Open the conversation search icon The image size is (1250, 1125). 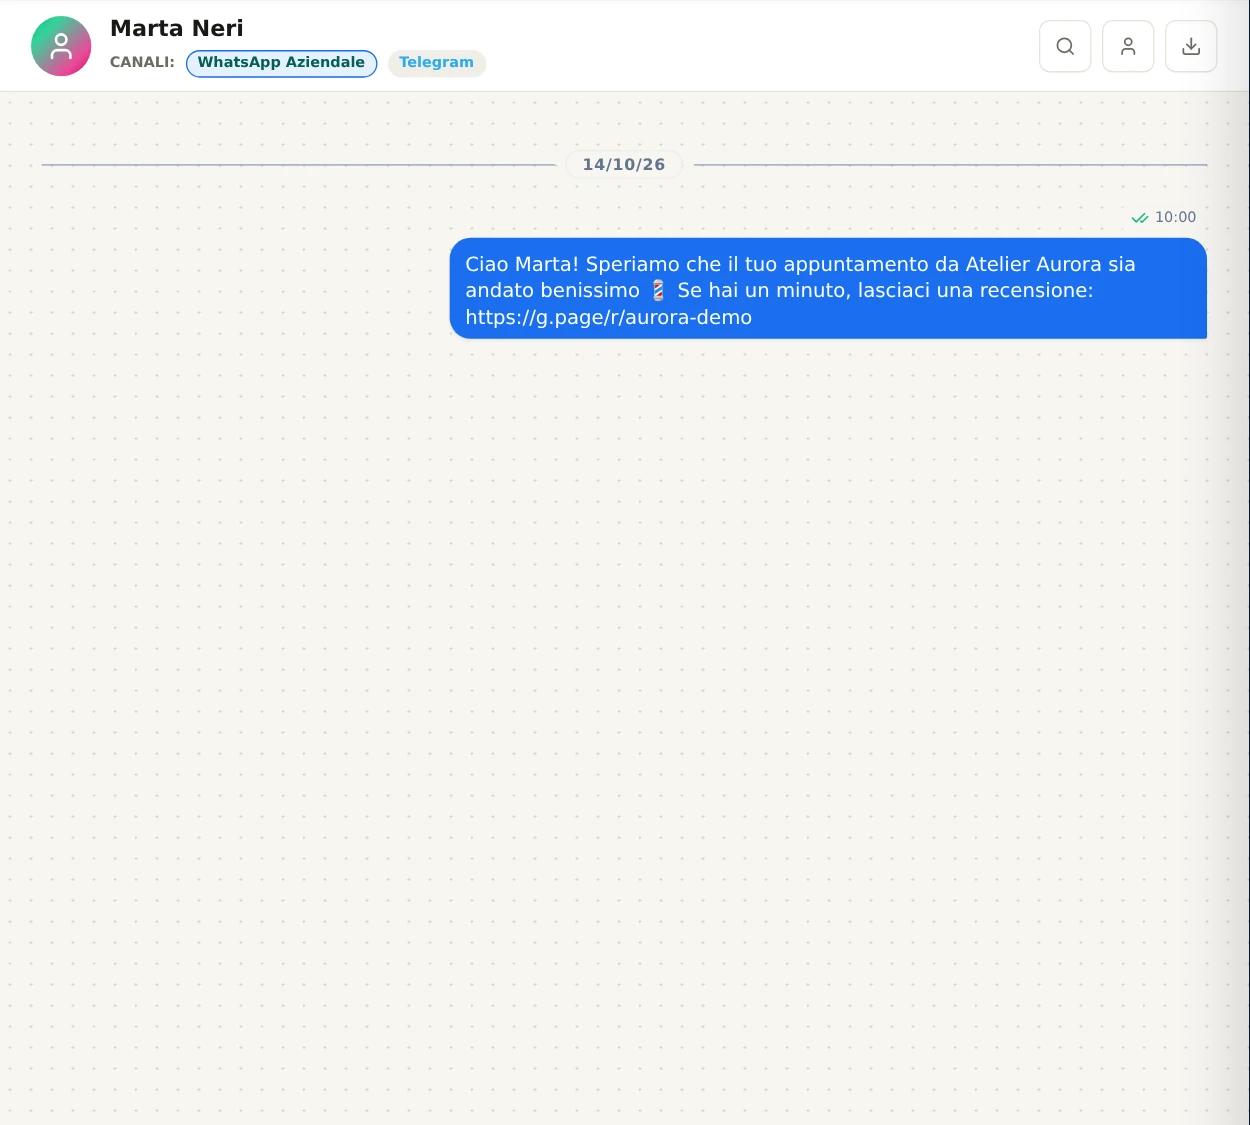point(1065,46)
